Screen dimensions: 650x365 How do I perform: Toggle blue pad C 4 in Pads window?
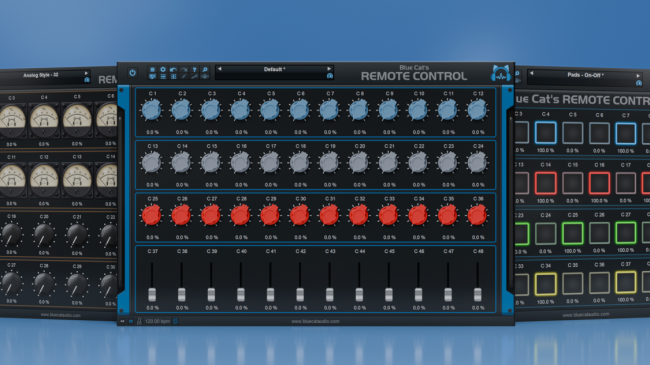(546, 133)
